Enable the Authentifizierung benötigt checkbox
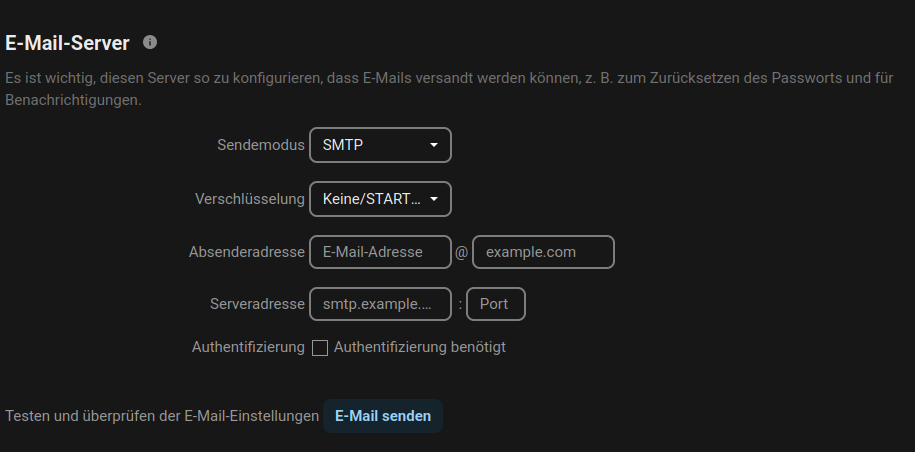915x452 pixels. (x=320, y=348)
